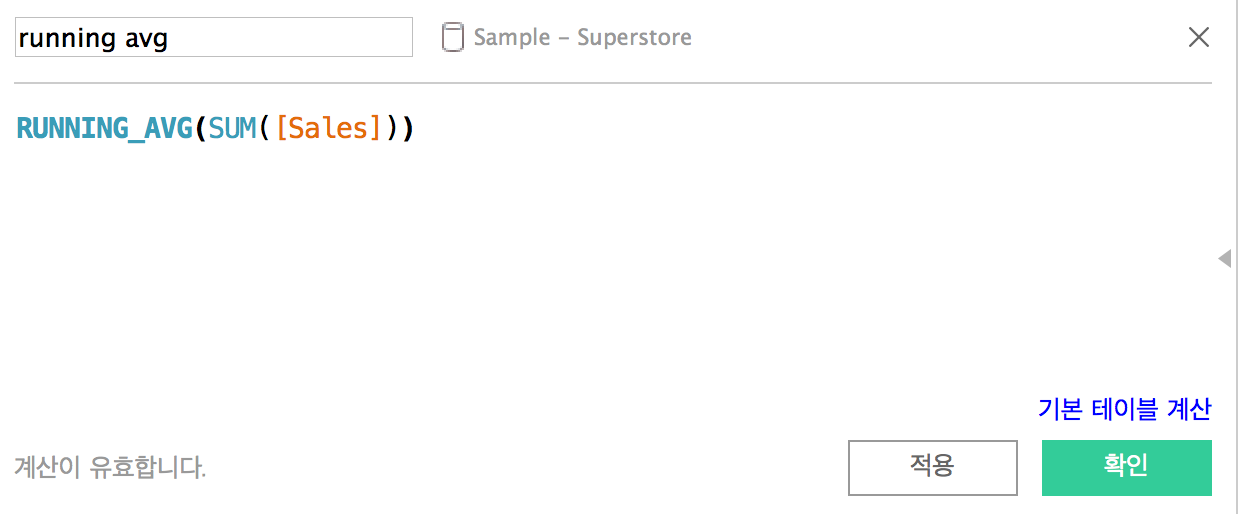Viewport: 1238px width, 514px height.
Task: Click the 계산이 유효합니다 status message
Action: point(110,467)
